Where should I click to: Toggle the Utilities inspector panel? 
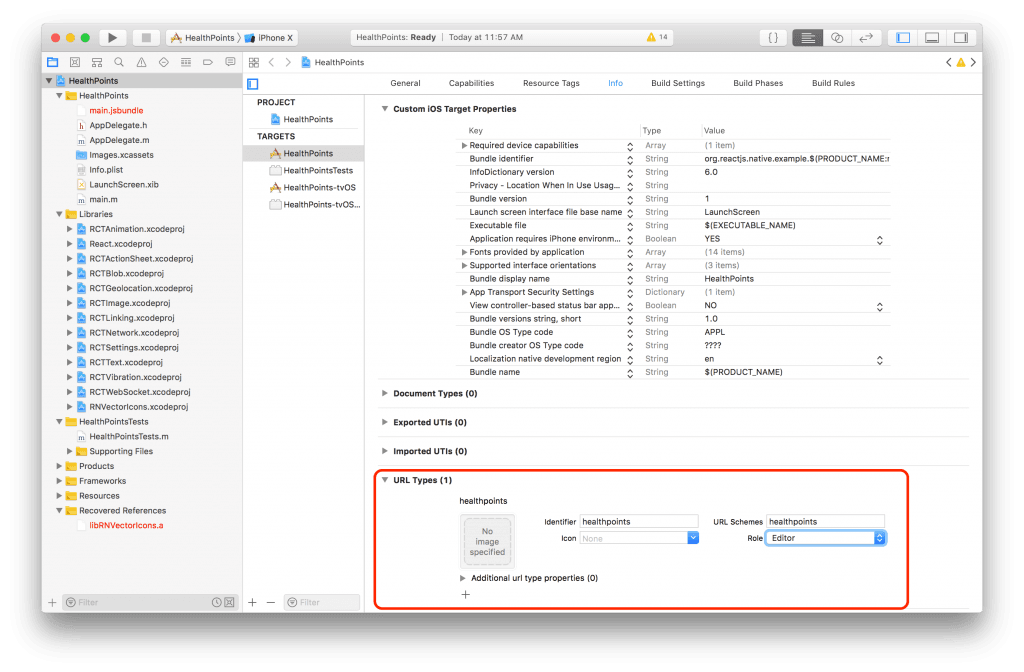pos(961,37)
